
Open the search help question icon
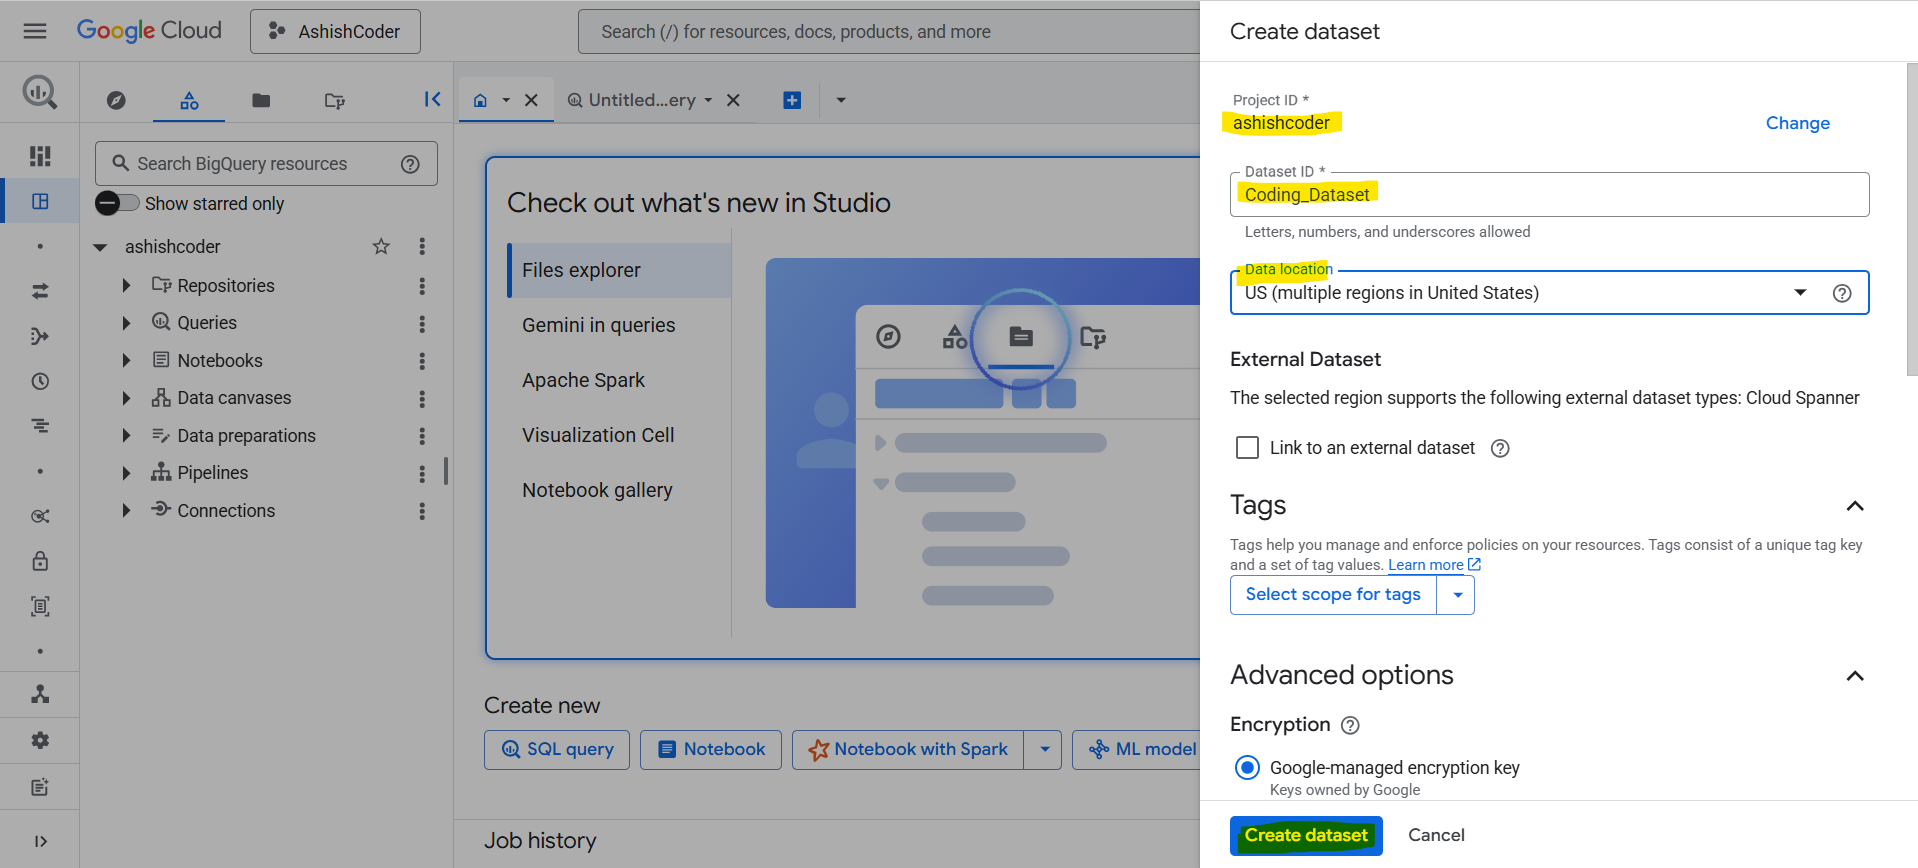410,164
